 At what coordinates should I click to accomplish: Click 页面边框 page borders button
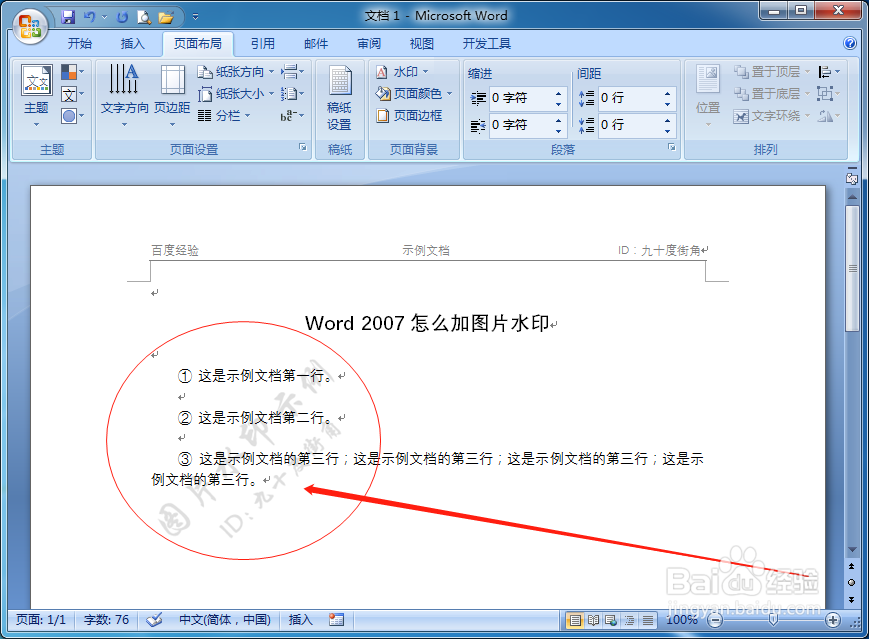point(410,116)
